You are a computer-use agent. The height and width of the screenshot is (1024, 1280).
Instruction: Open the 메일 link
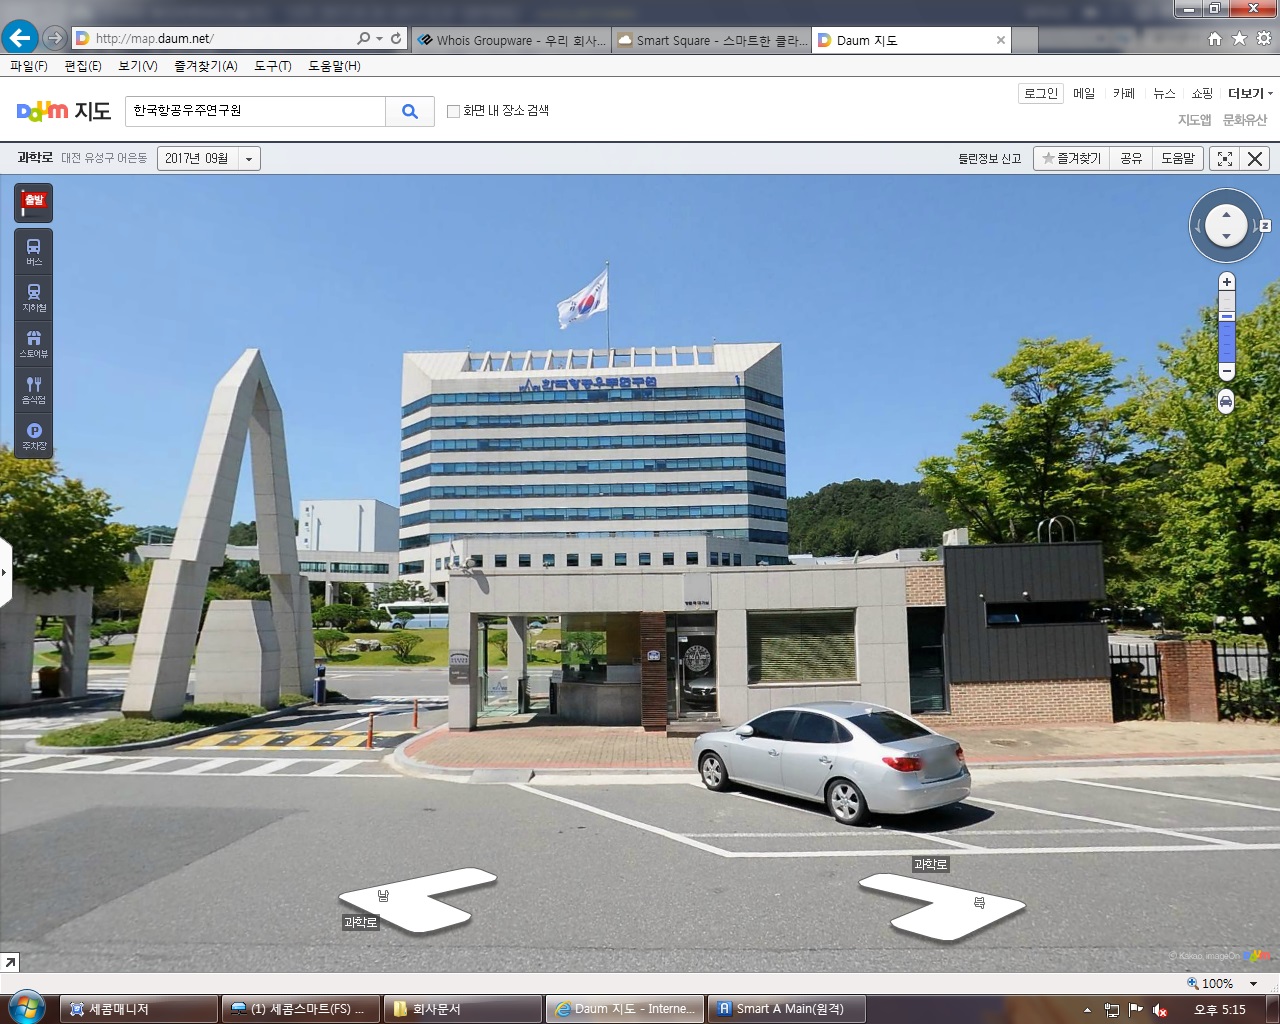[1084, 93]
